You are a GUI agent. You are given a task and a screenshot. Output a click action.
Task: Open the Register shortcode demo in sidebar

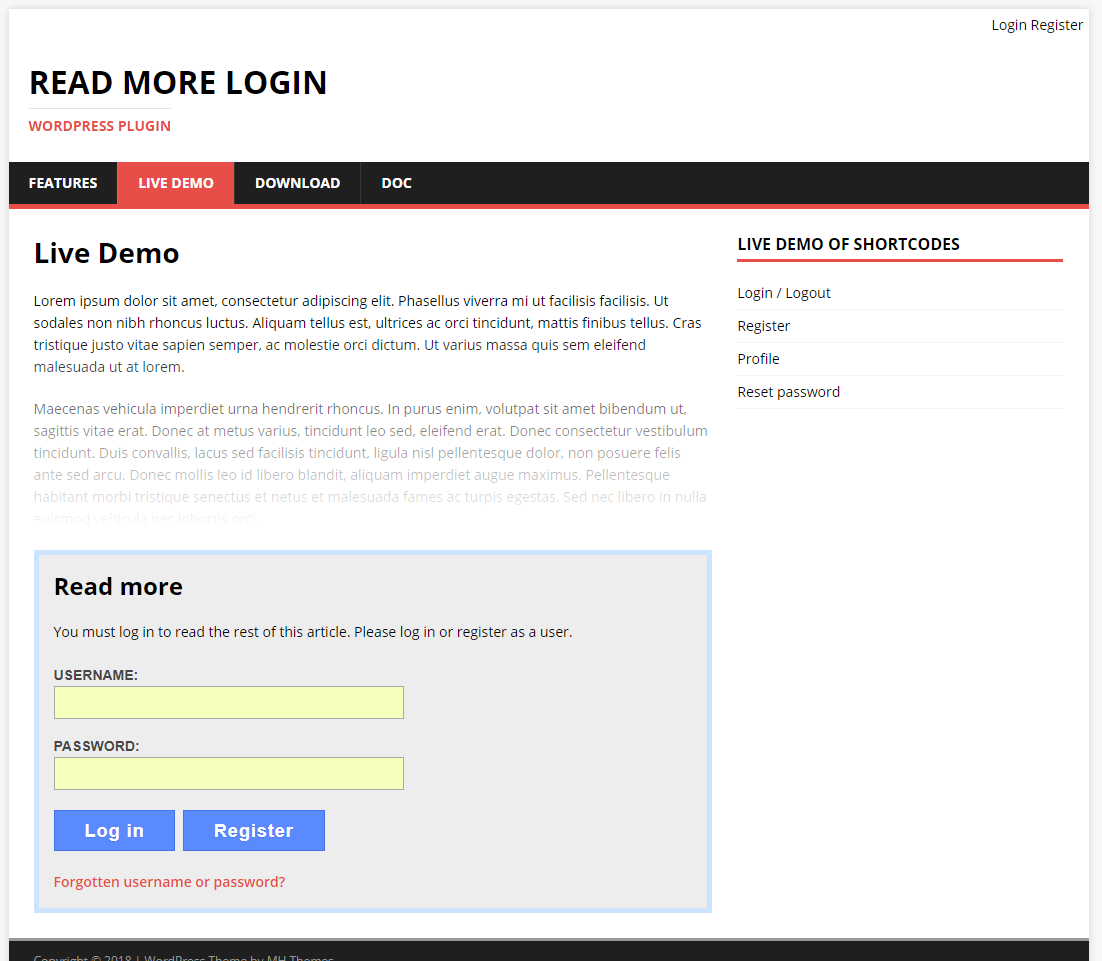coord(763,325)
